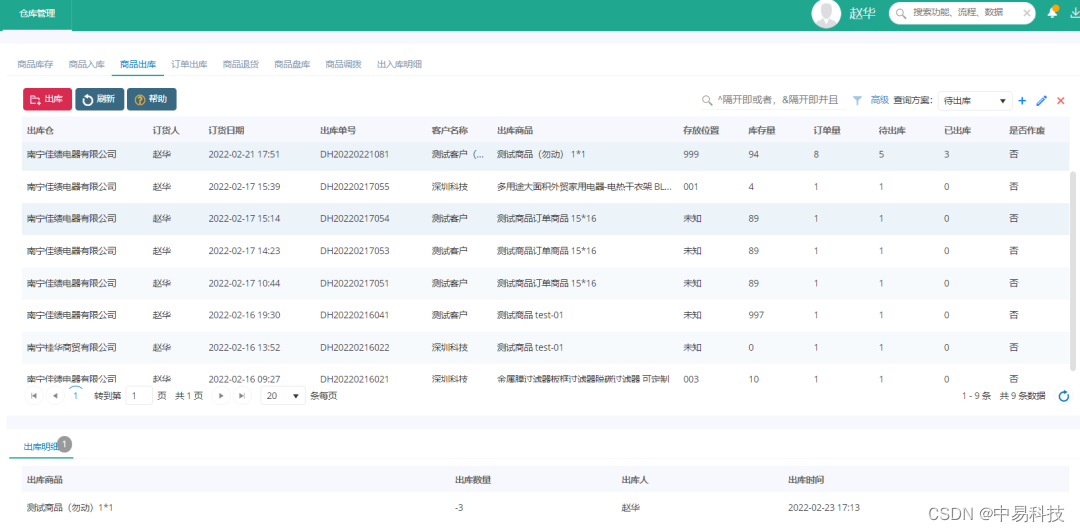Viewport: 1080px width, 532px height.
Task: Switch to 订单出库 tab
Action: click(189, 64)
